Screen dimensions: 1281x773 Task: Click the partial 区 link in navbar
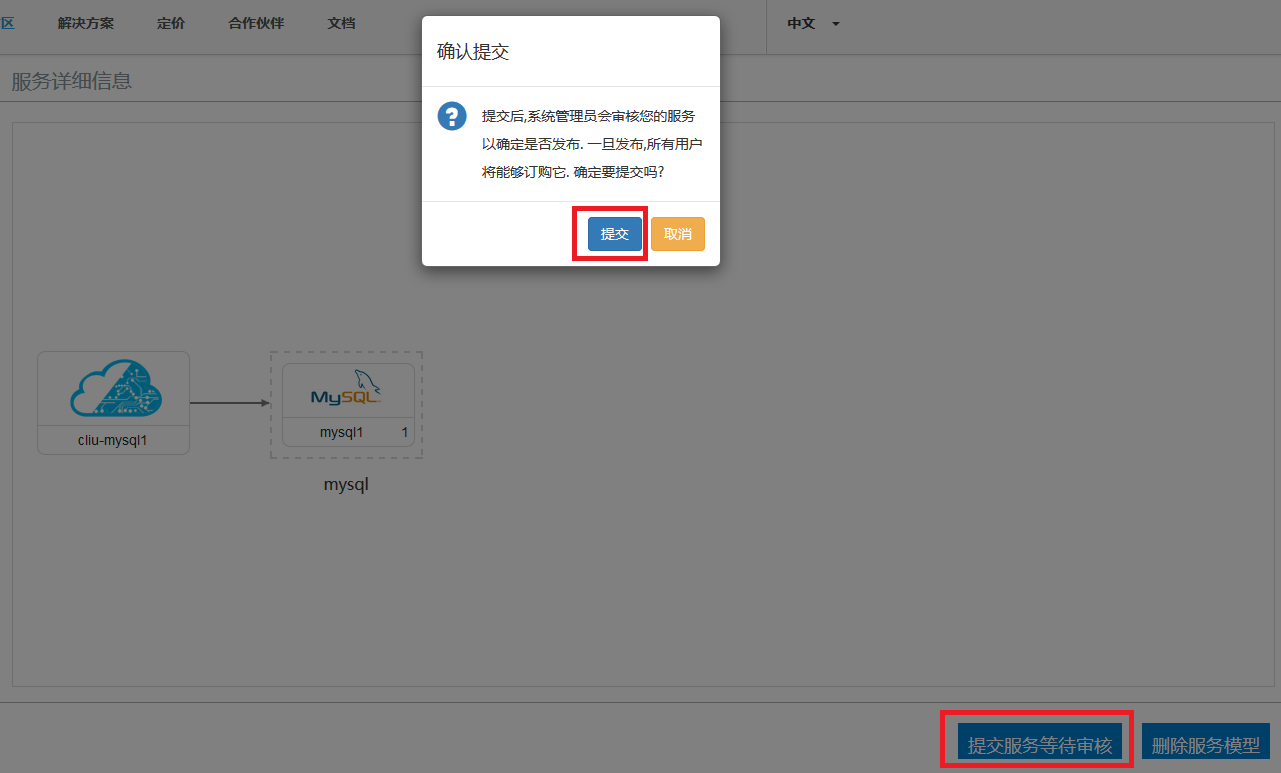pyautogui.click(x=7, y=23)
